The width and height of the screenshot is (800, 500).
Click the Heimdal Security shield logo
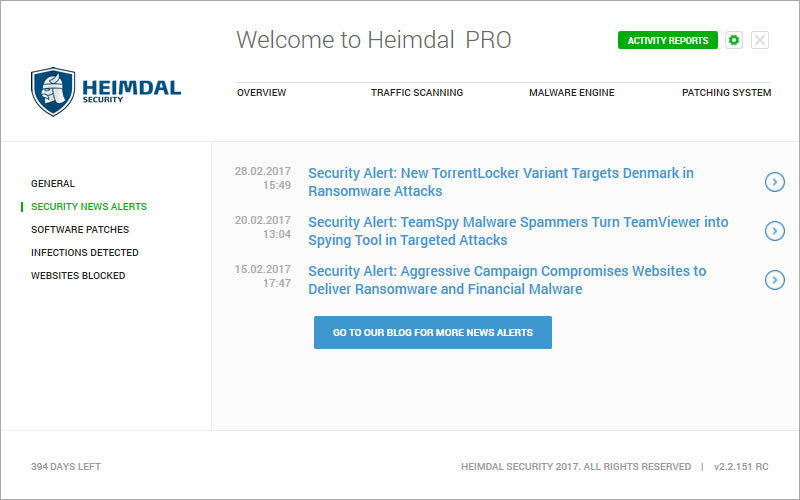coord(53,92)
